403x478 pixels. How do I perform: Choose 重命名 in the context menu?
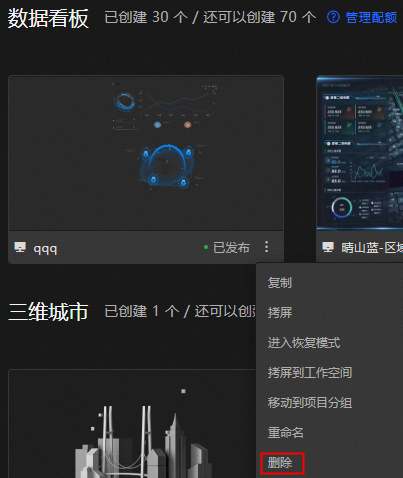[286, 433]
